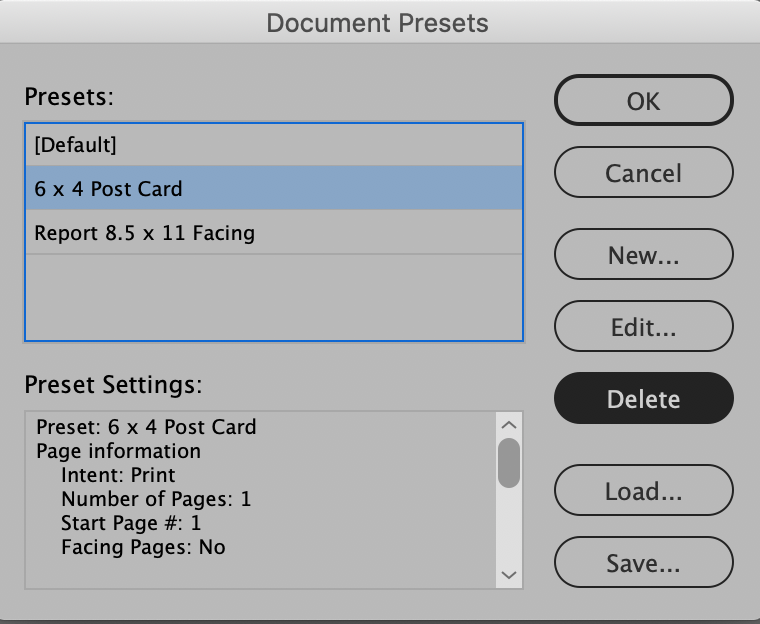Load... presets from a file
Viewport: 760px width, 624px height.
tap(643, 491)
